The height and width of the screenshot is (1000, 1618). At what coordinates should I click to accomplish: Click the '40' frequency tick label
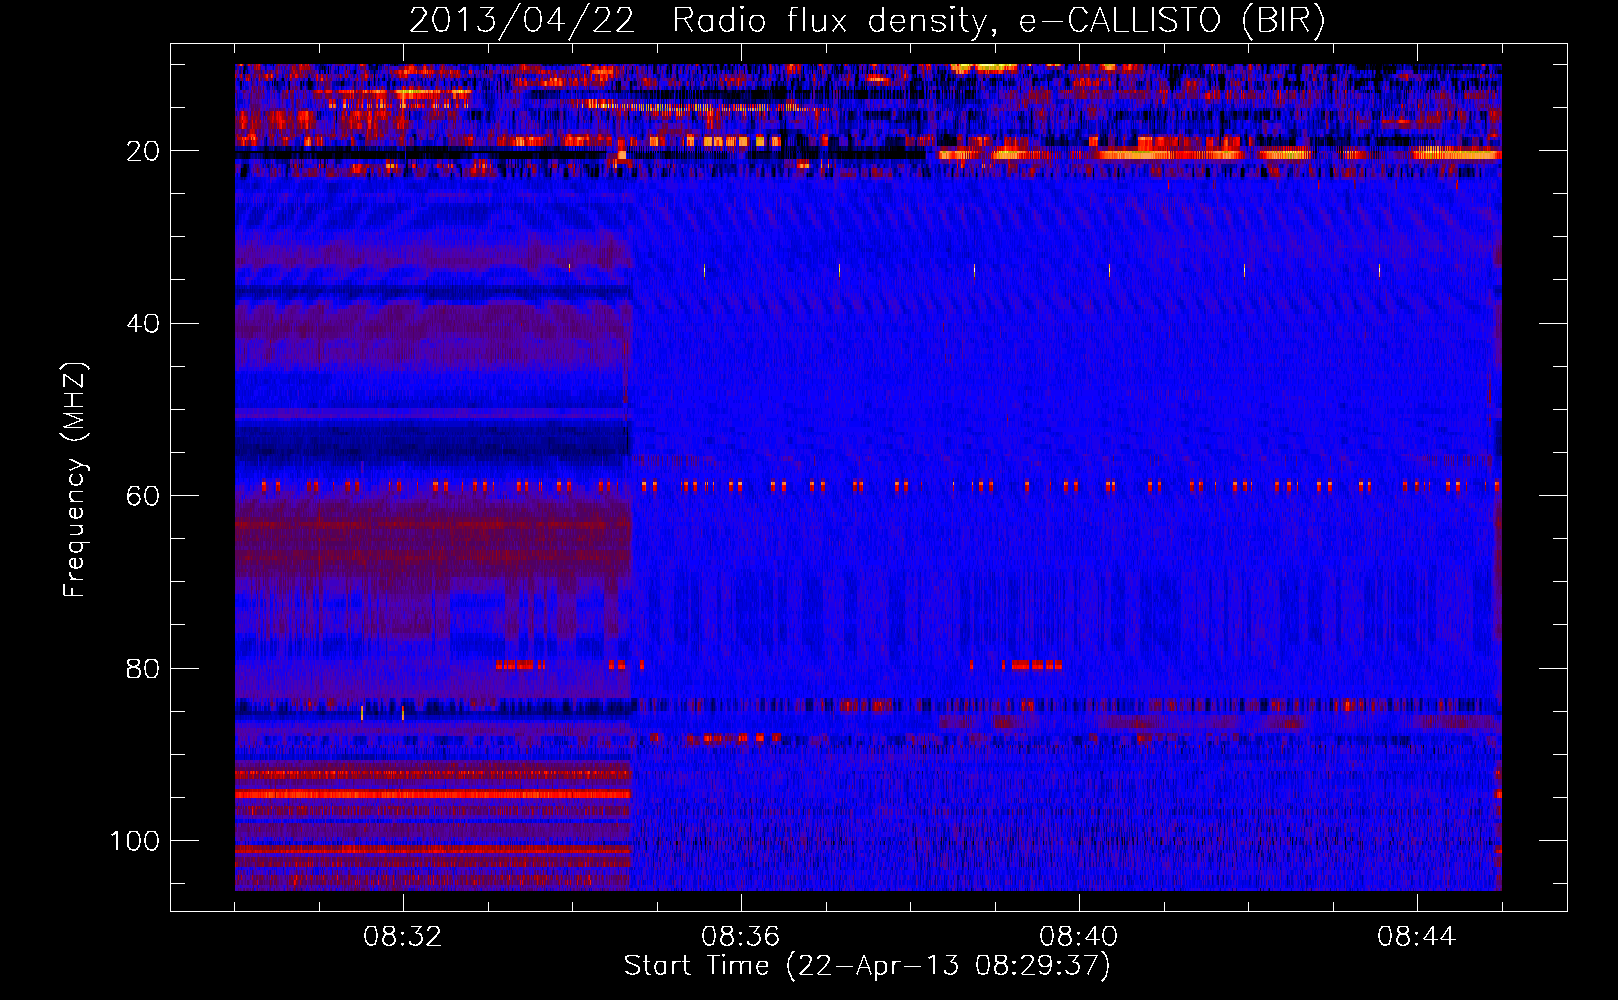143,324
